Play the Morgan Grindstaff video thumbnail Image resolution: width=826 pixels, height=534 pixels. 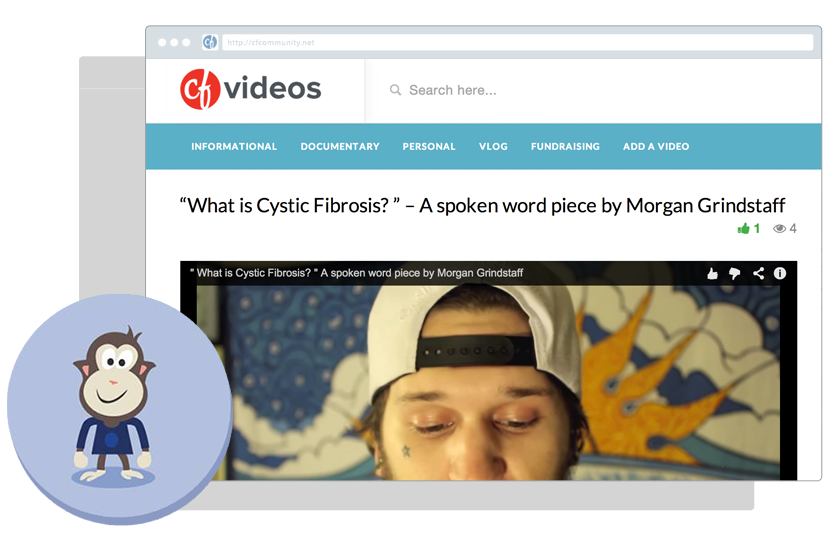coord(488,370)
